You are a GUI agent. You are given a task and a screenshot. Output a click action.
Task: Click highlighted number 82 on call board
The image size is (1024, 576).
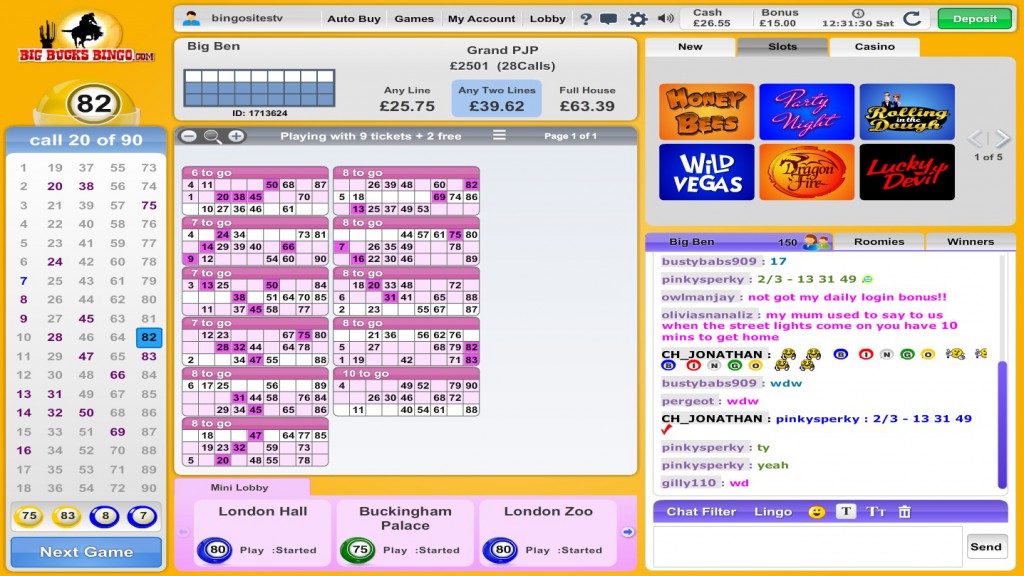pos(149,337)
